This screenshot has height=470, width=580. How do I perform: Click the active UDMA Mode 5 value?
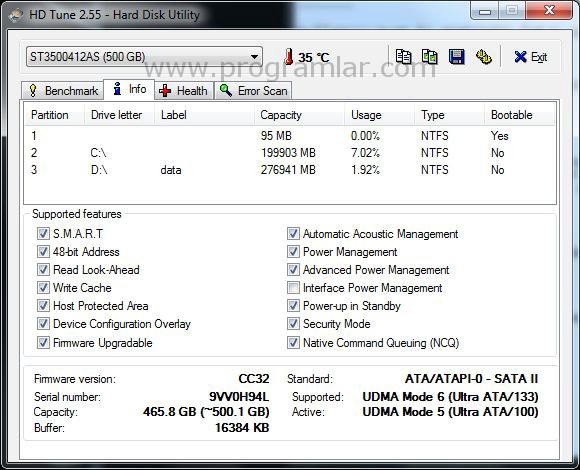pyautogui.click(x=450, y=412)
